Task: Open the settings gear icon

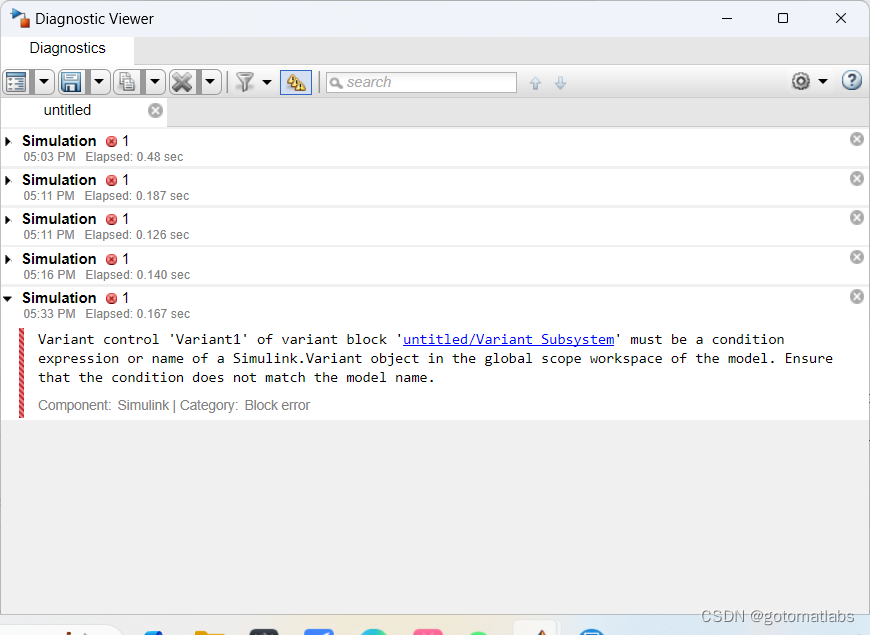Action: 801,81
